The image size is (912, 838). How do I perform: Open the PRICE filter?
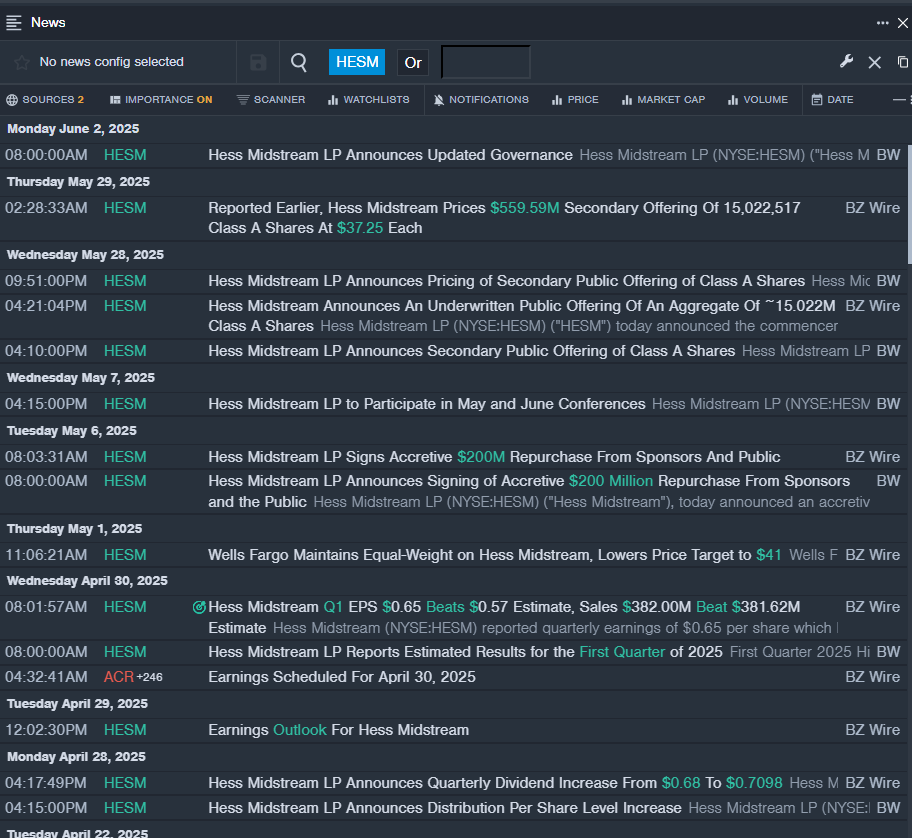click(575, 99)
